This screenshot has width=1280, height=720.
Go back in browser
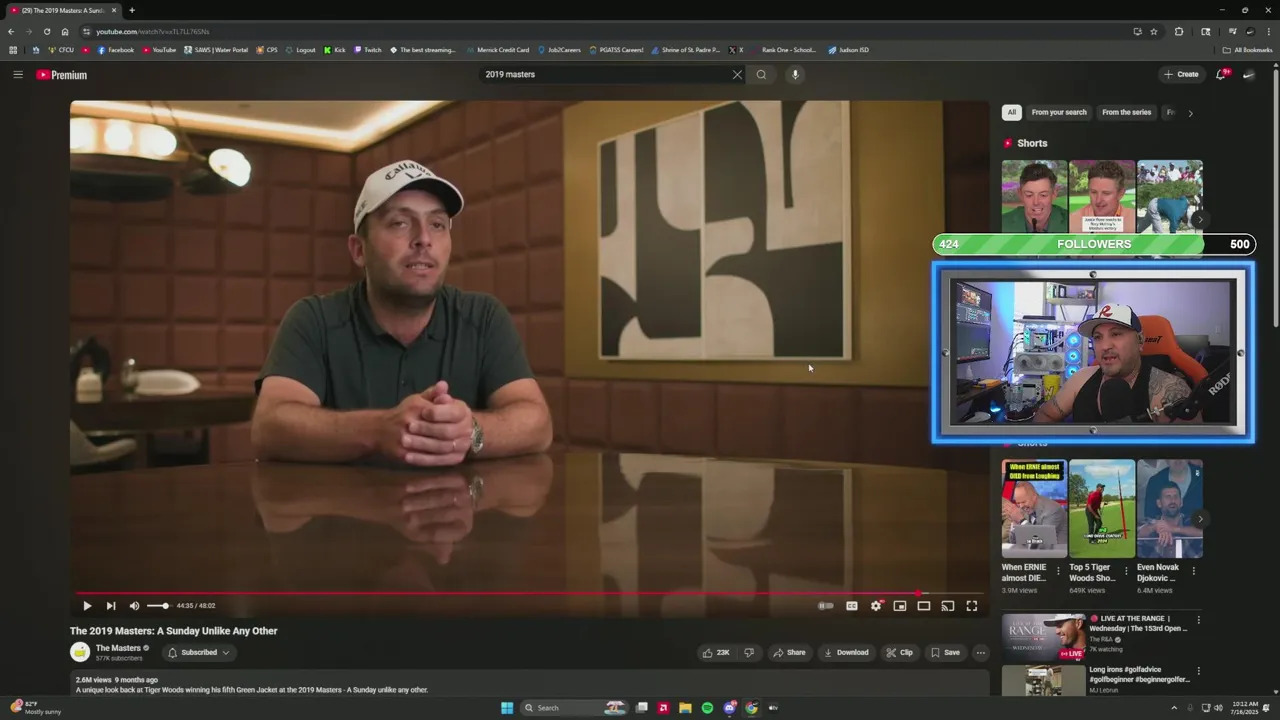pyautogui.click(x=11, y=31)
